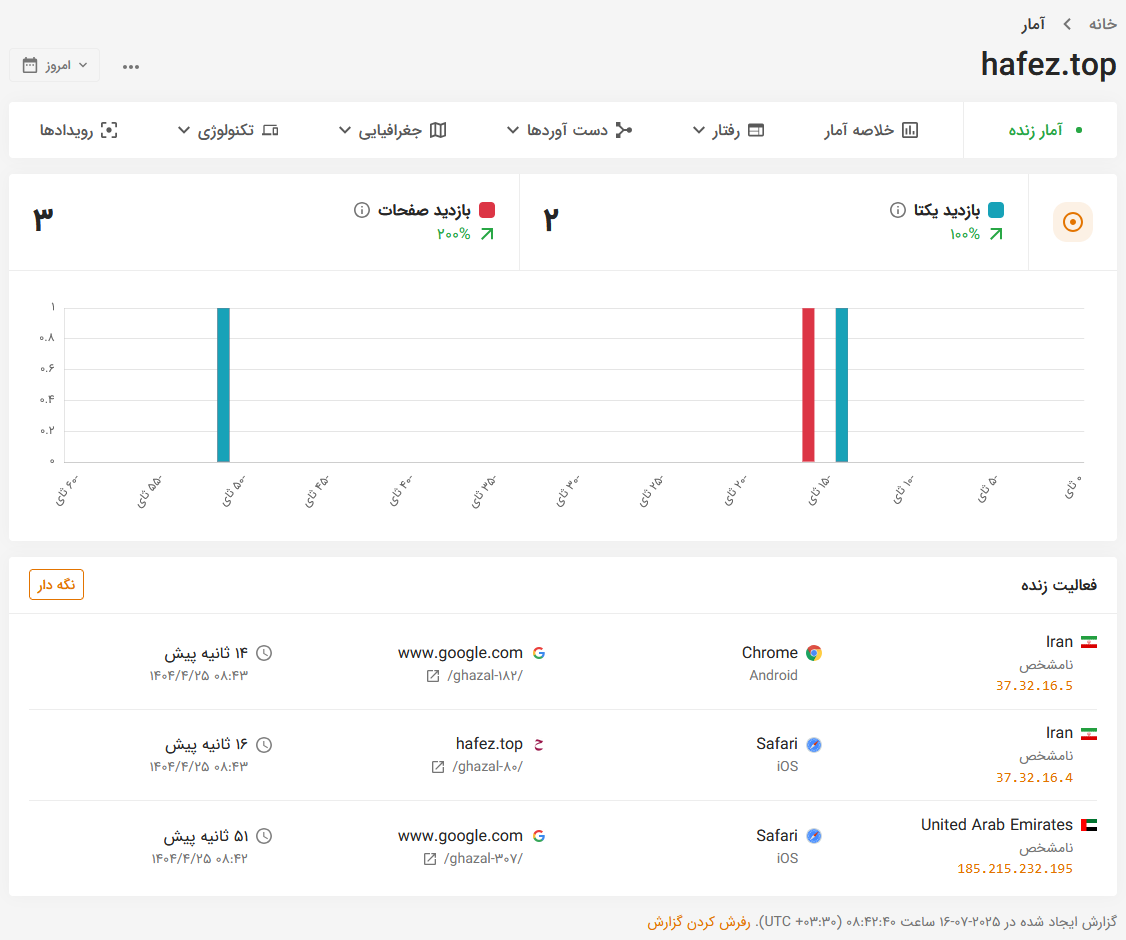Click the flow icon beside دست آوردها
Viewport: 1126px width, 940px height.
[x=624, y=130]
